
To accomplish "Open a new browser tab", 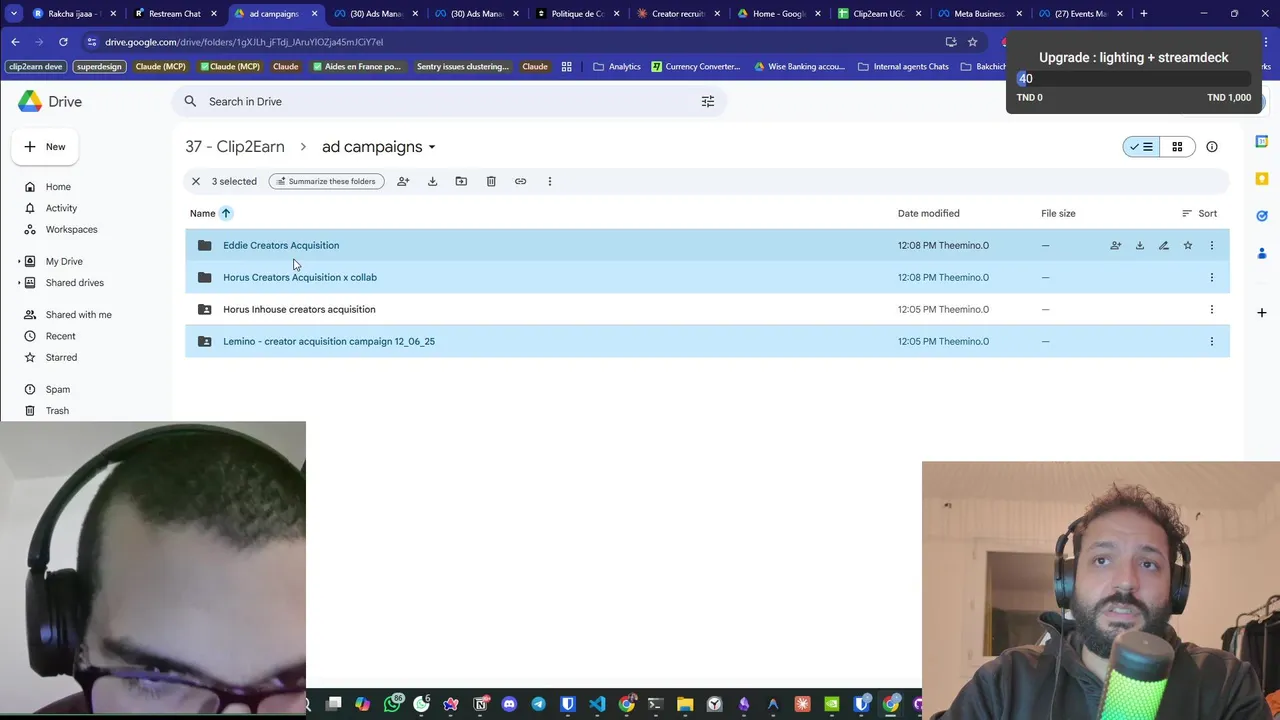I will pyautogui.click(x=1144, y=14).
